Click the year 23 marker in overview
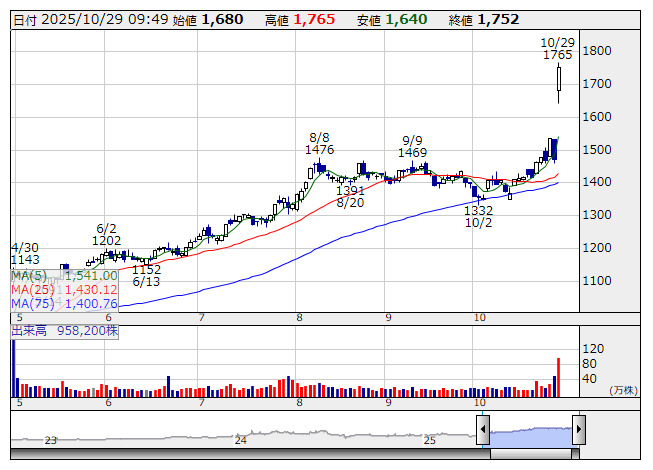 [51, 439]
